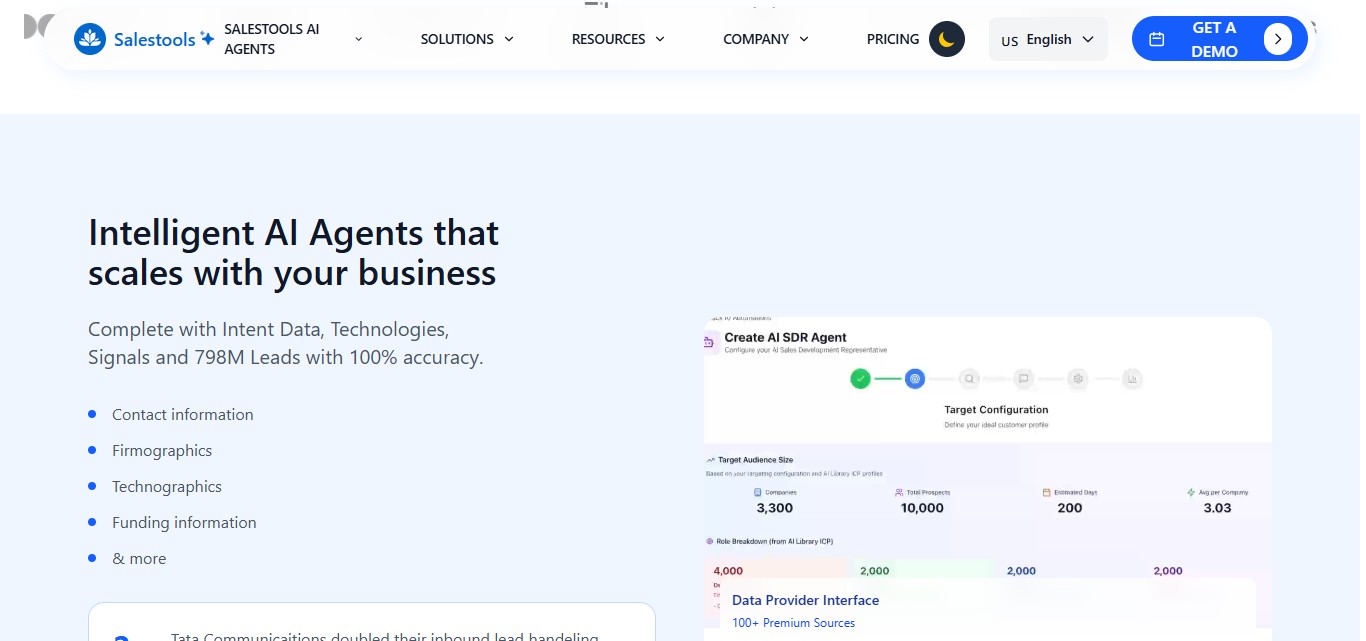
Task: Select the settings gear wizard step
Action: [x=1078, y=378]
